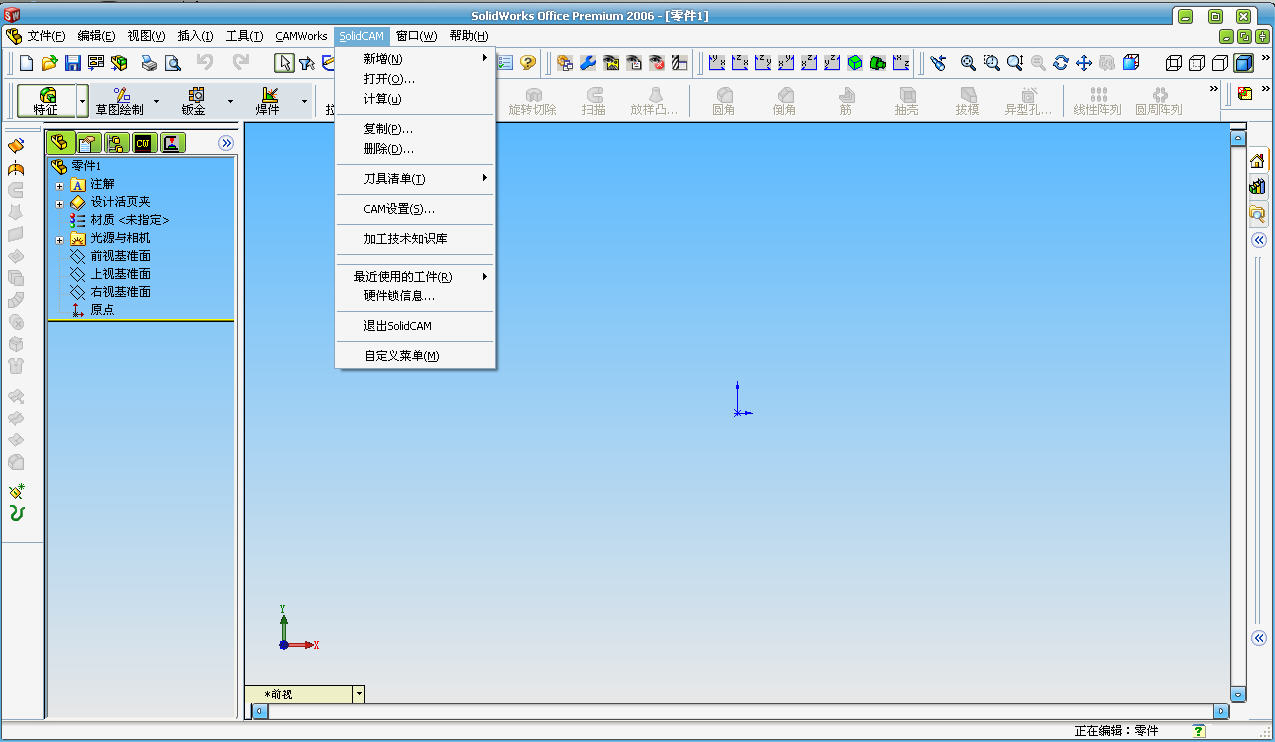Click the yellow question mark Help icon
This screenshot has width=1275, height=742.
[x=528, y=63]
